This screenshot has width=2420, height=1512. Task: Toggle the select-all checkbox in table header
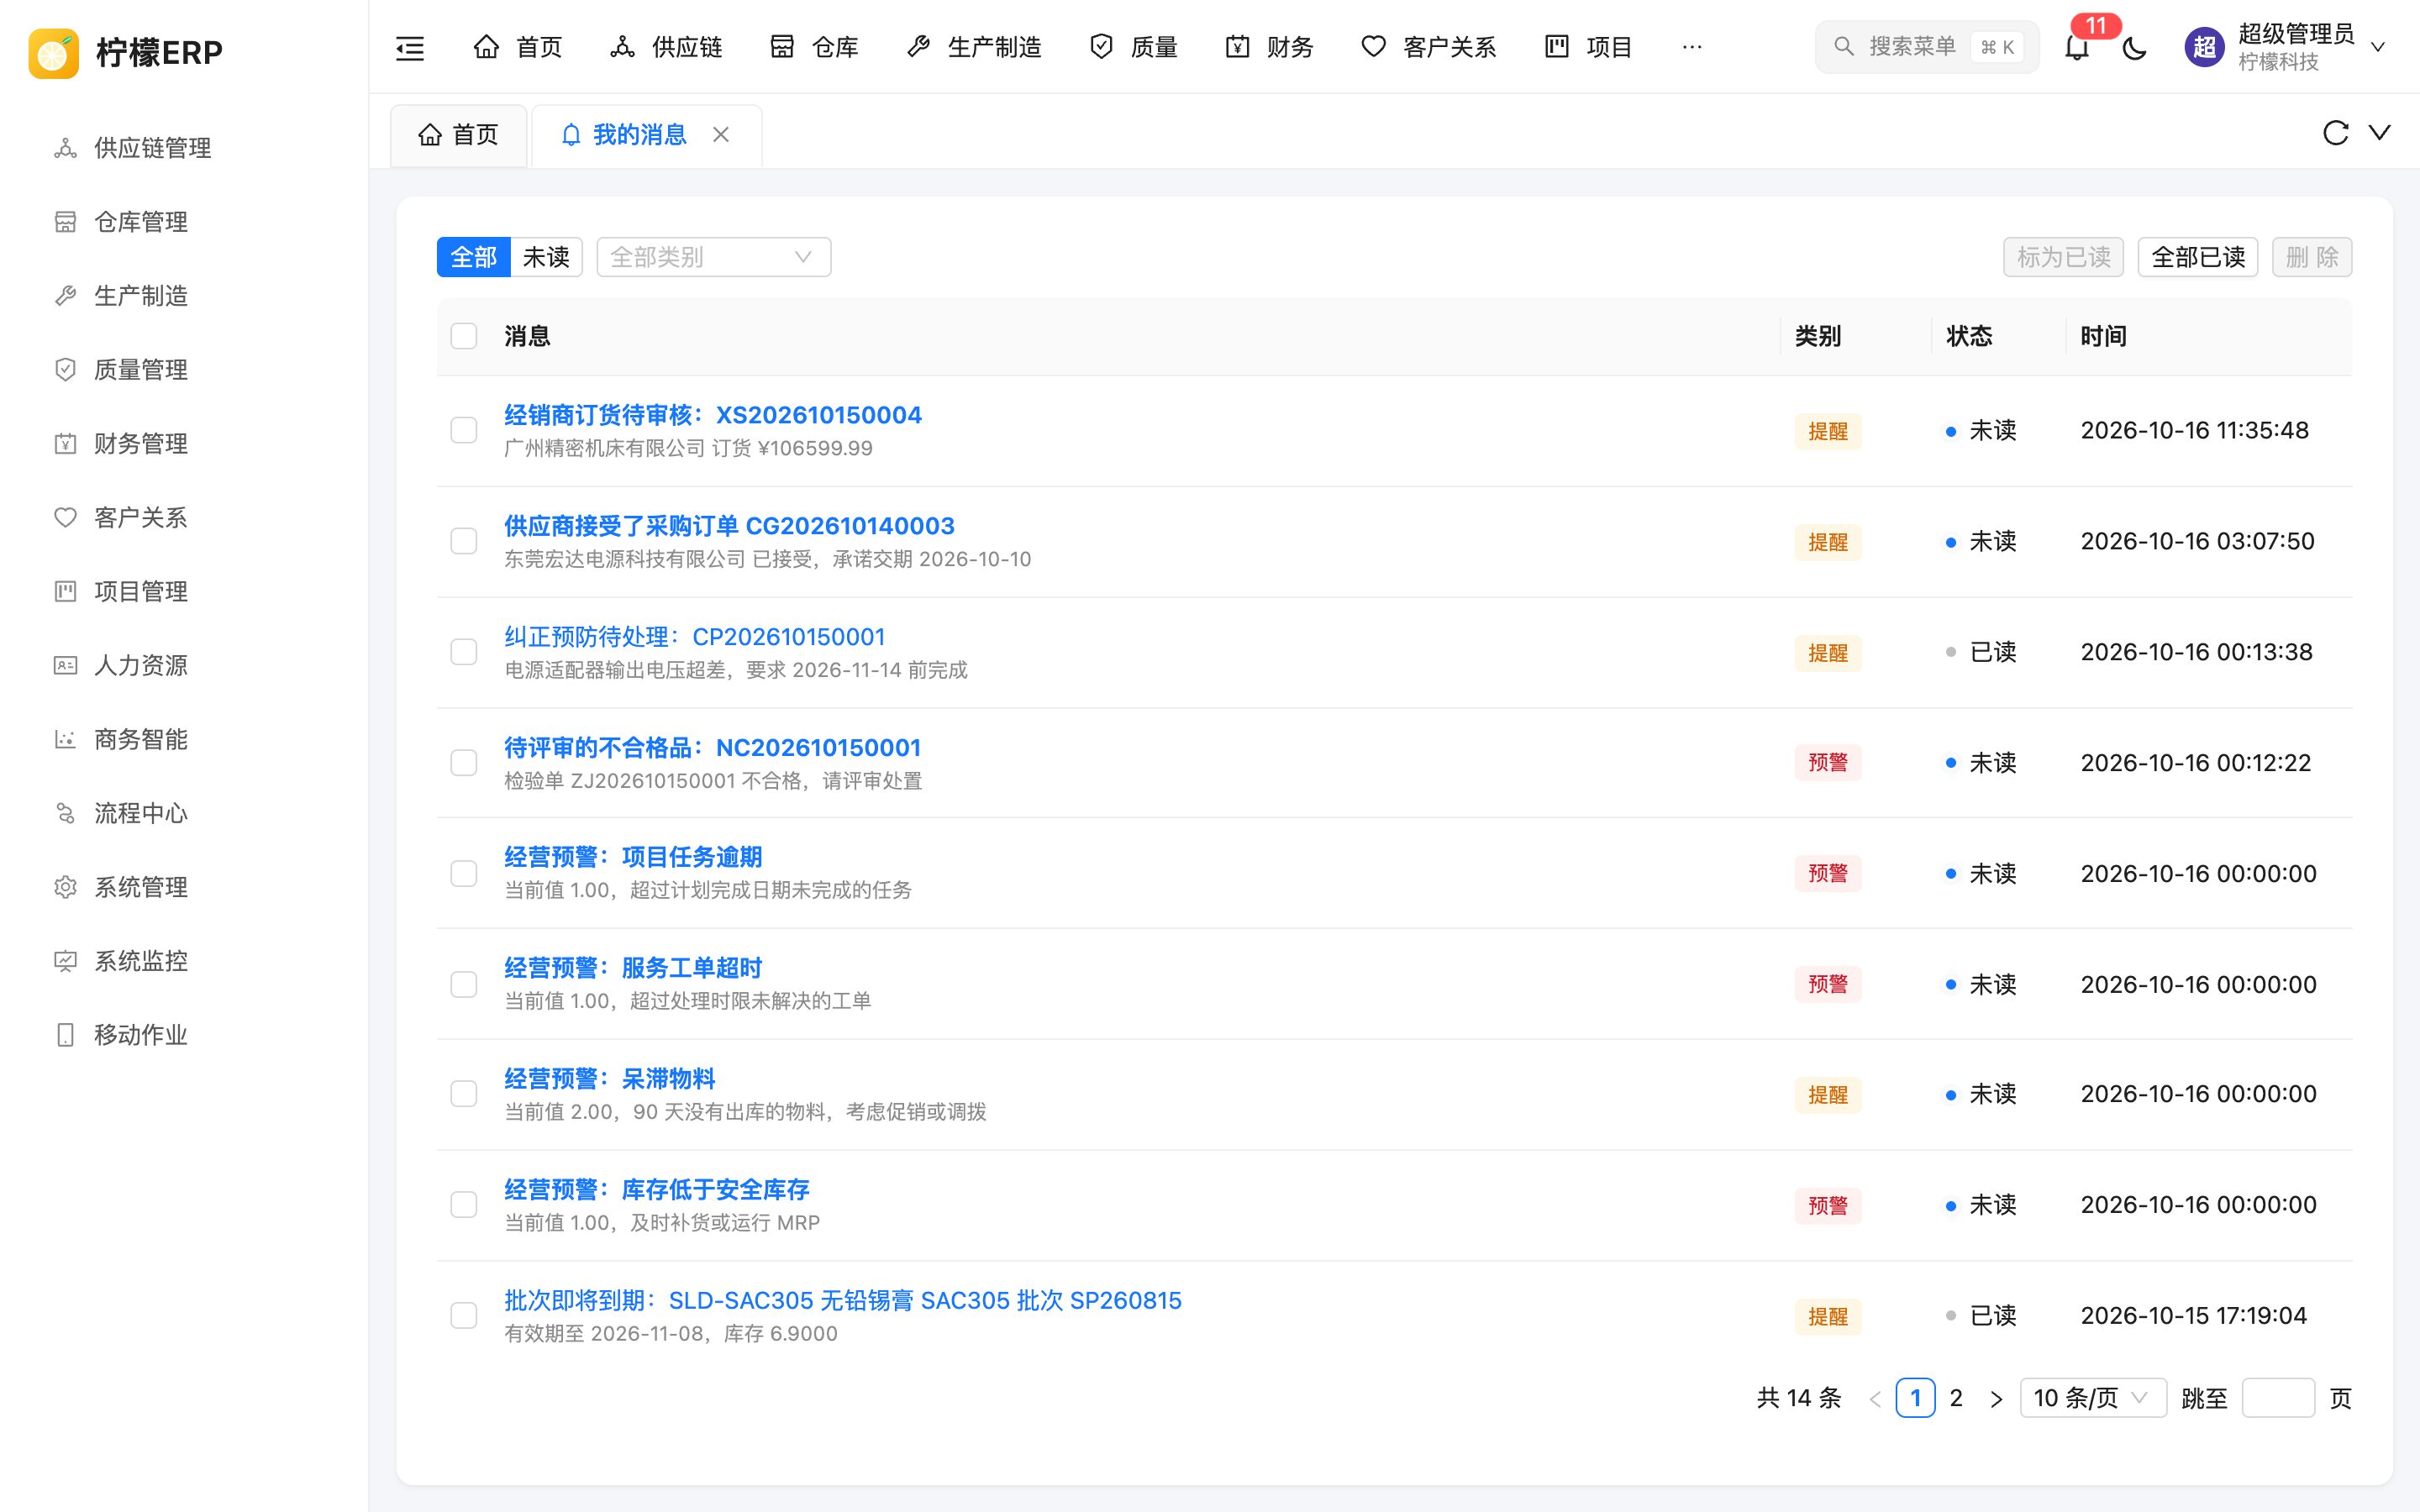point(464,336)
